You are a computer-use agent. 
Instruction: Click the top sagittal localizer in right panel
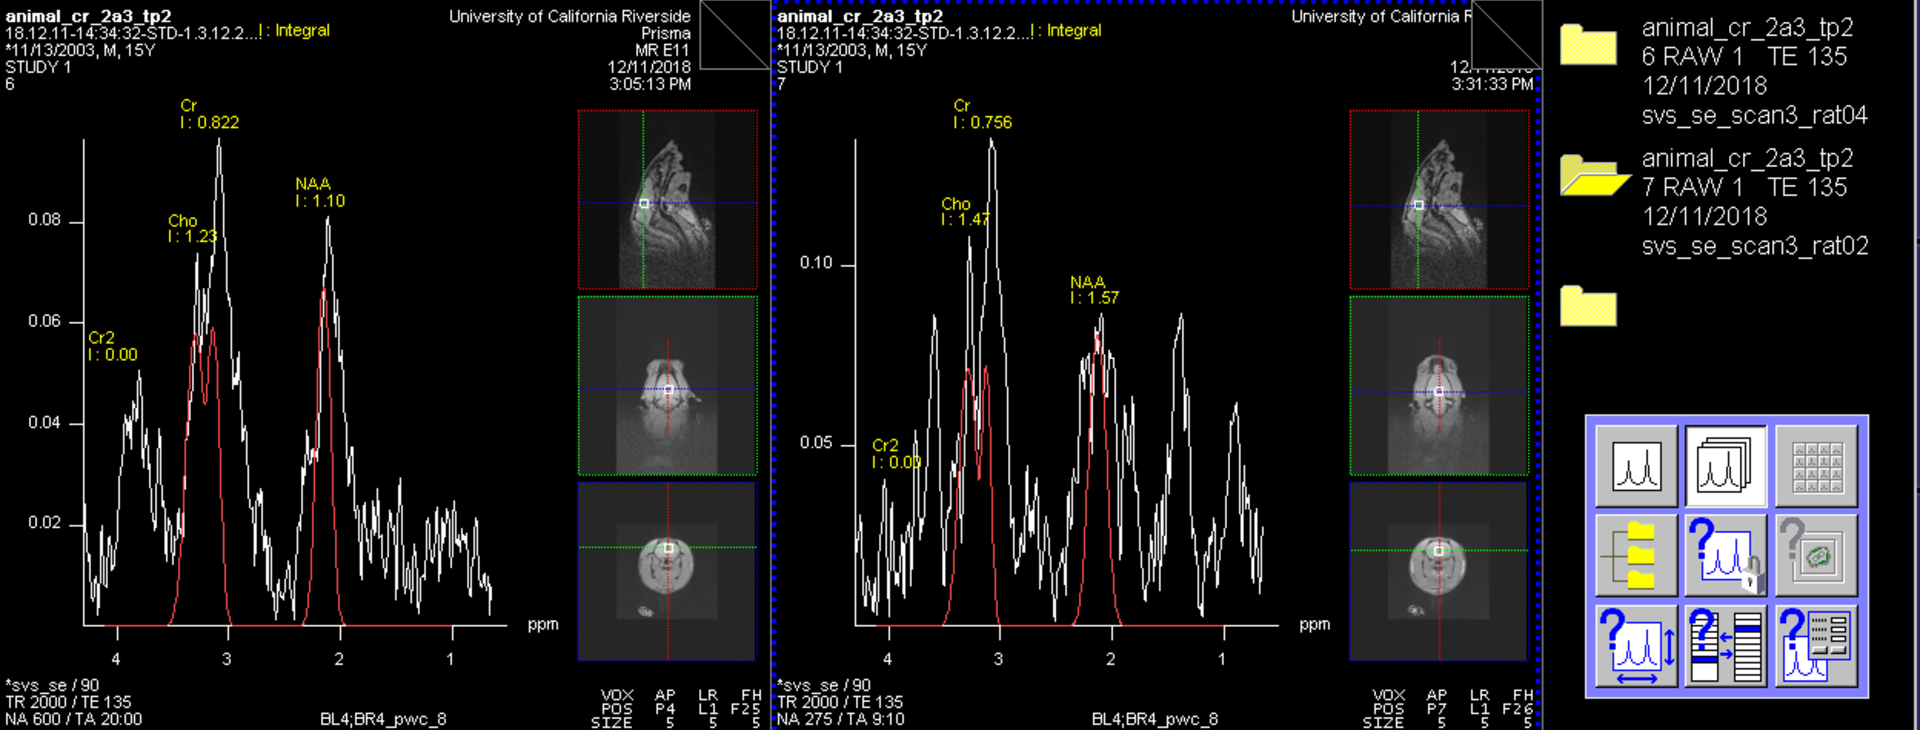[x=1438, y=199]
